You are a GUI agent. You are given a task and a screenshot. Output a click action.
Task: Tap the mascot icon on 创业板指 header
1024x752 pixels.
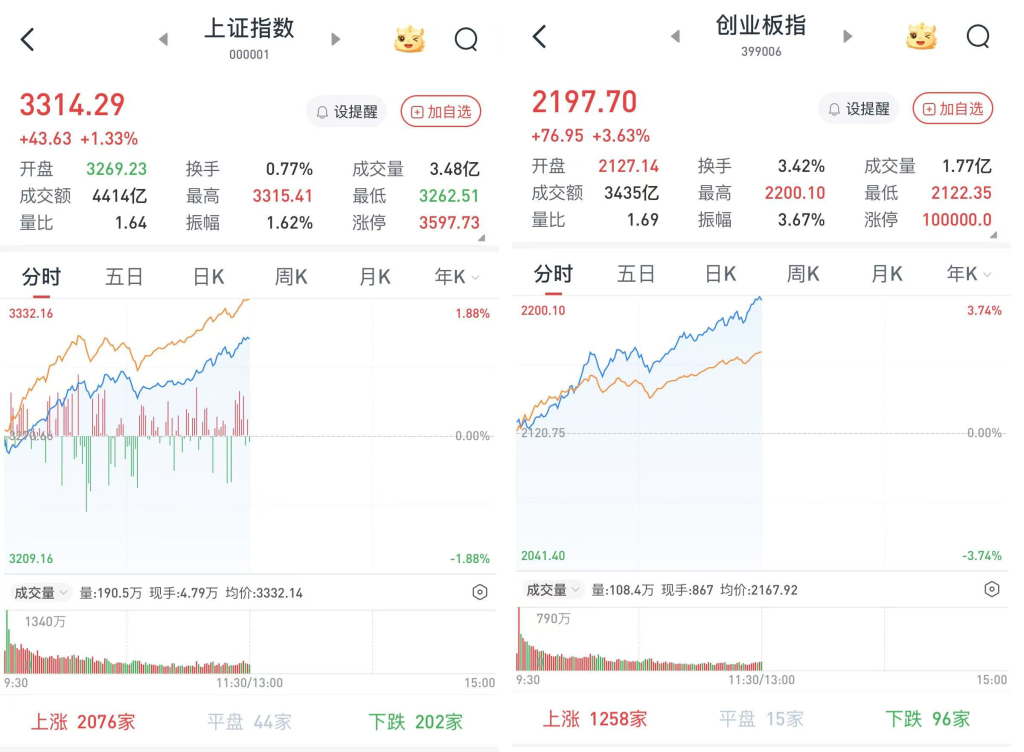coord(921,37)
